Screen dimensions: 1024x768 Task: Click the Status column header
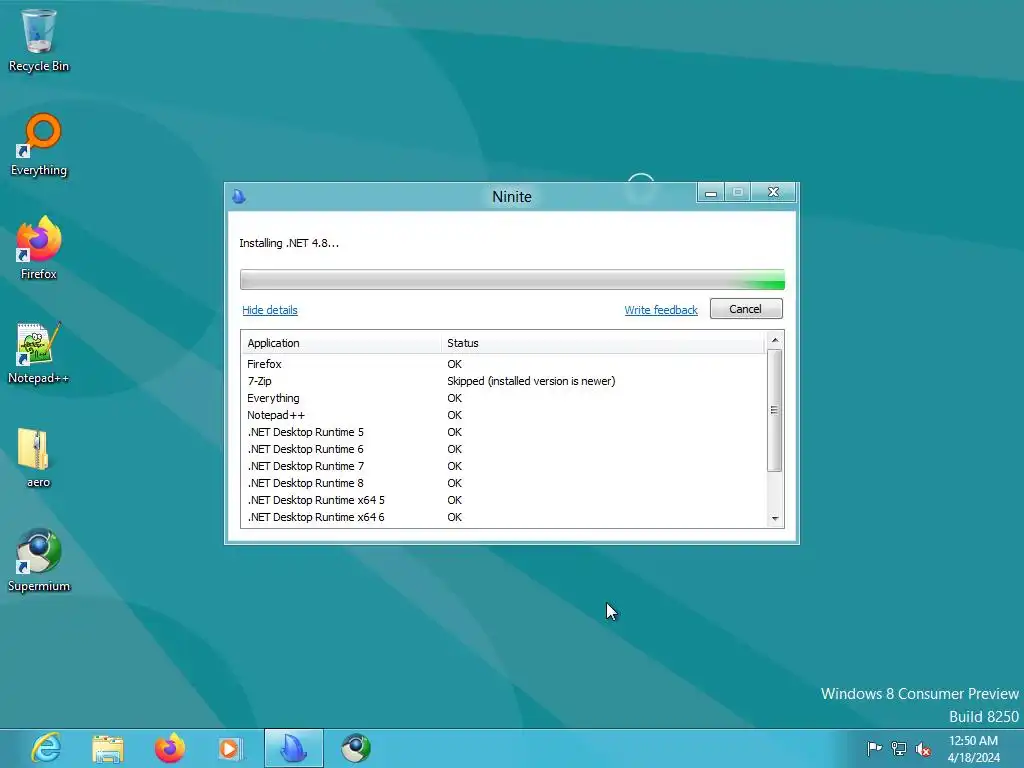click(x=603, y=343)
